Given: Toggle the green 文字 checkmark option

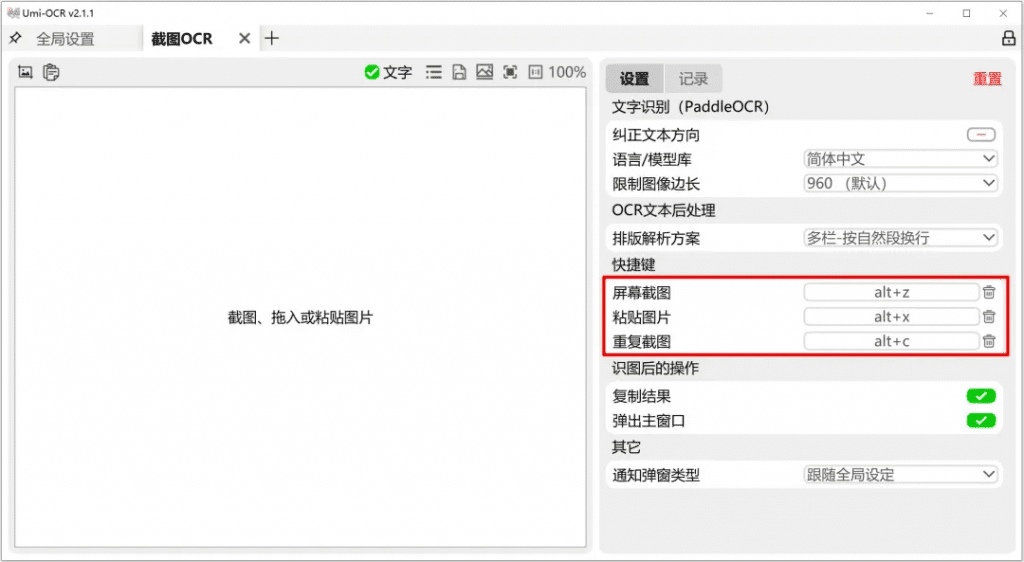Looking at the screenshot, I should 388,72.
